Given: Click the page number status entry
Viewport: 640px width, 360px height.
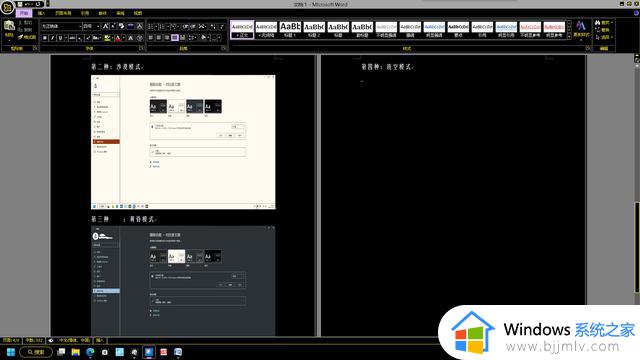Looking at the screenshot, I should point(11,340).
